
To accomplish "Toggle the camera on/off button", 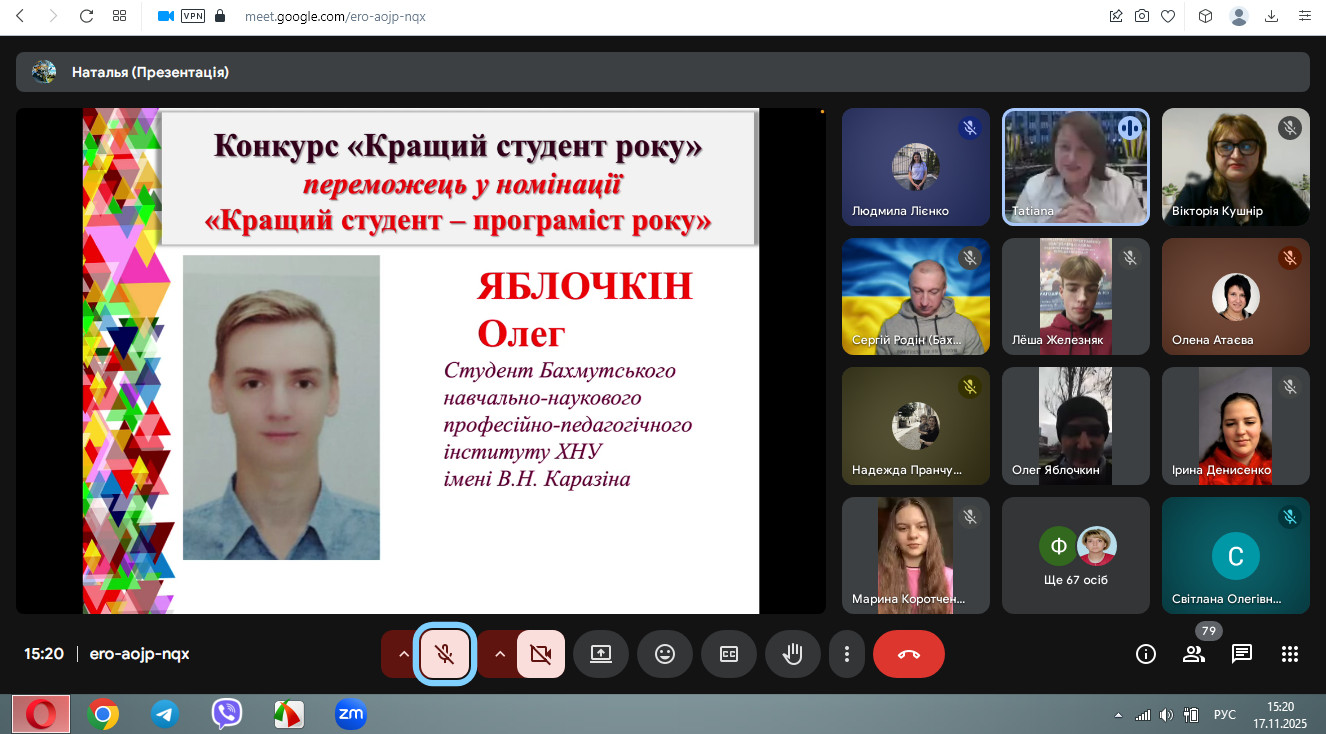I will [x=541, y=654].
